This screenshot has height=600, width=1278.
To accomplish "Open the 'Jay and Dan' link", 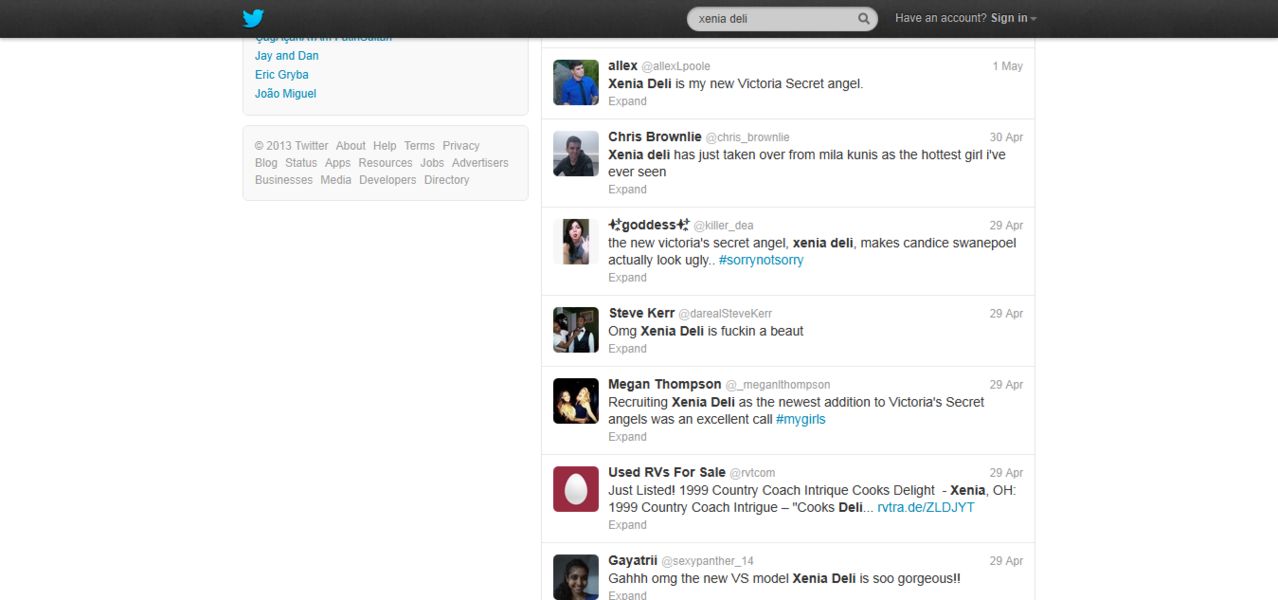I will [x=287, y=56].
